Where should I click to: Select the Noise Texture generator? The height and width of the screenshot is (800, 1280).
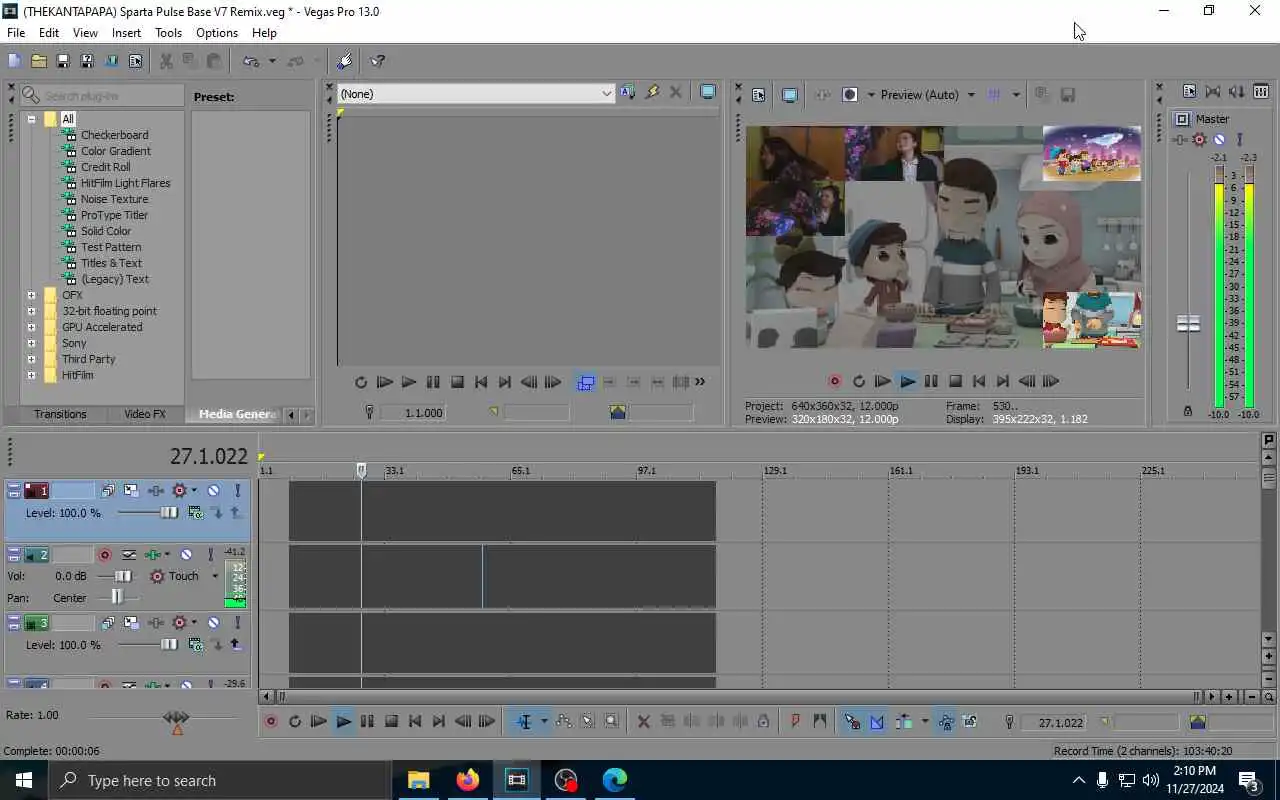114,199
